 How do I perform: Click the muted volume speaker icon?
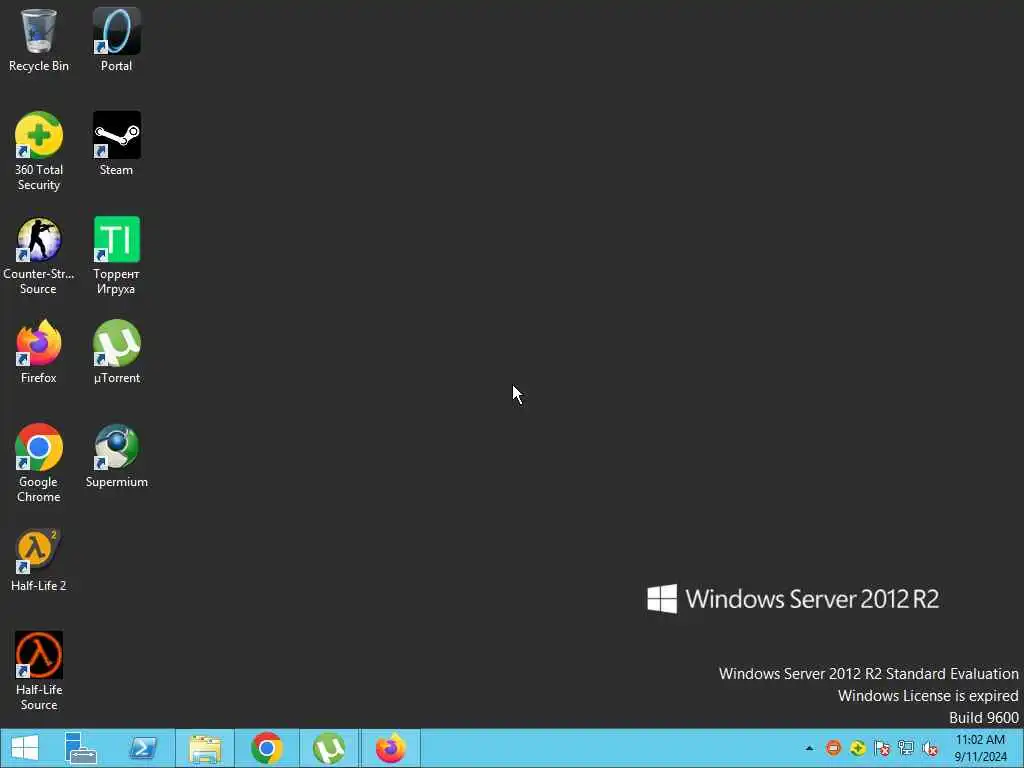click(x=930, y=748)
